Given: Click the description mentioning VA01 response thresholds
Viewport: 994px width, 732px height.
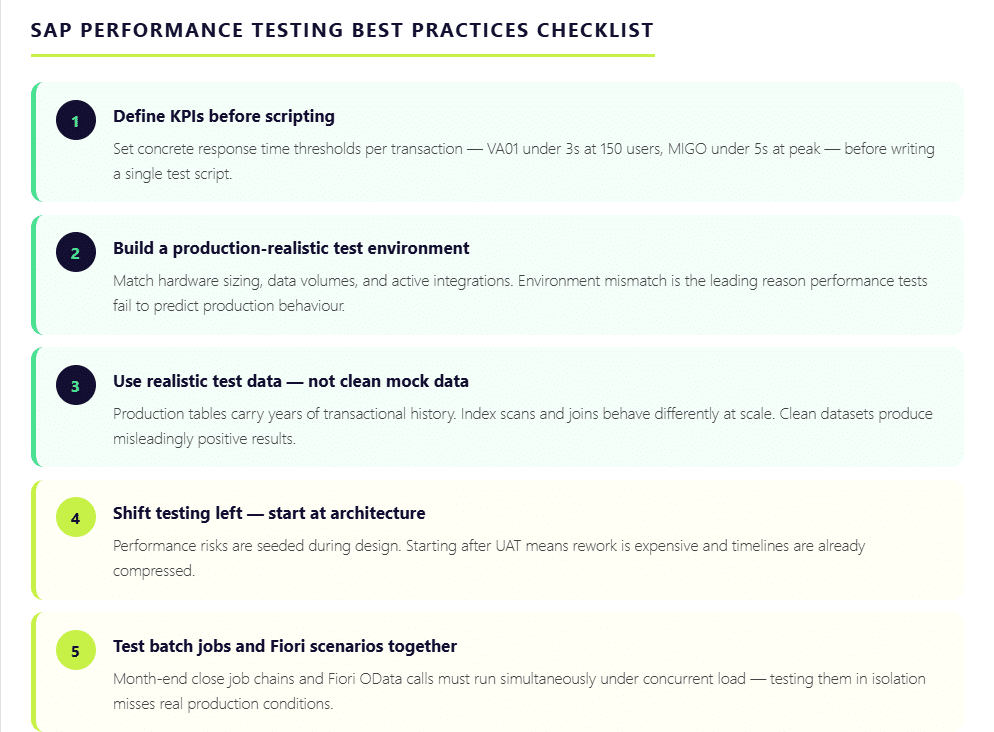Looking at the screenshot, I should pyautogui.click(x=524, y=161).
